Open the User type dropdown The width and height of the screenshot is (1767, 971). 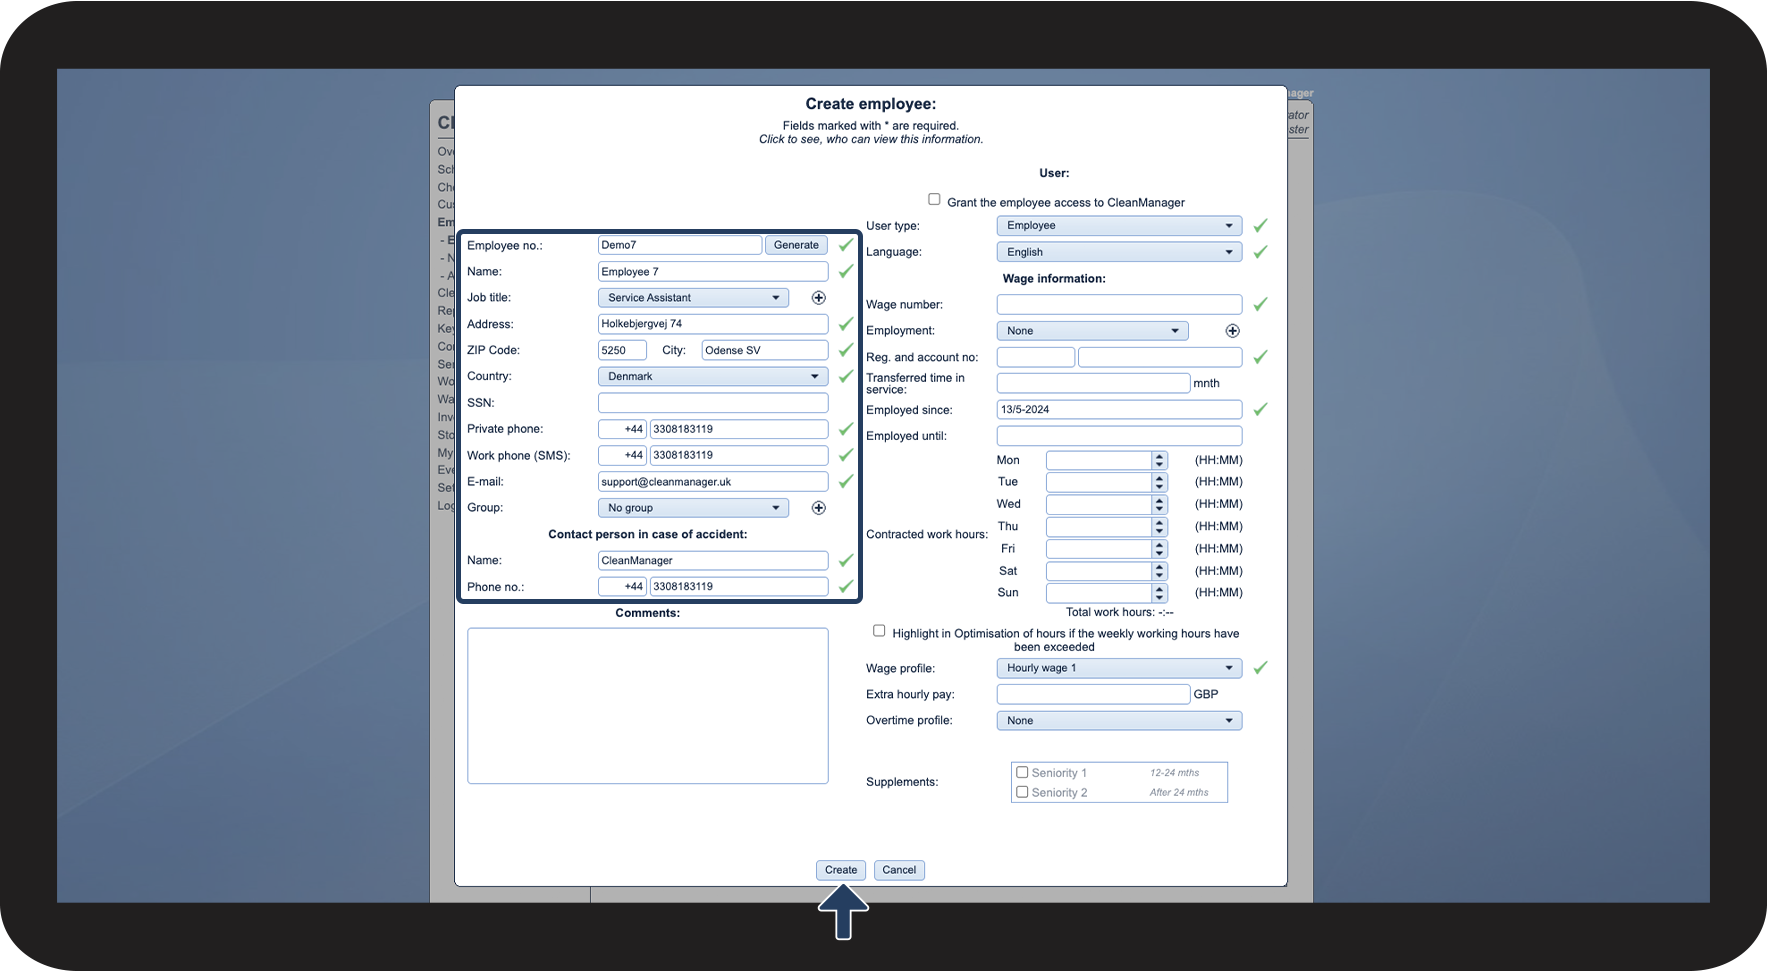coord(1119,226)
